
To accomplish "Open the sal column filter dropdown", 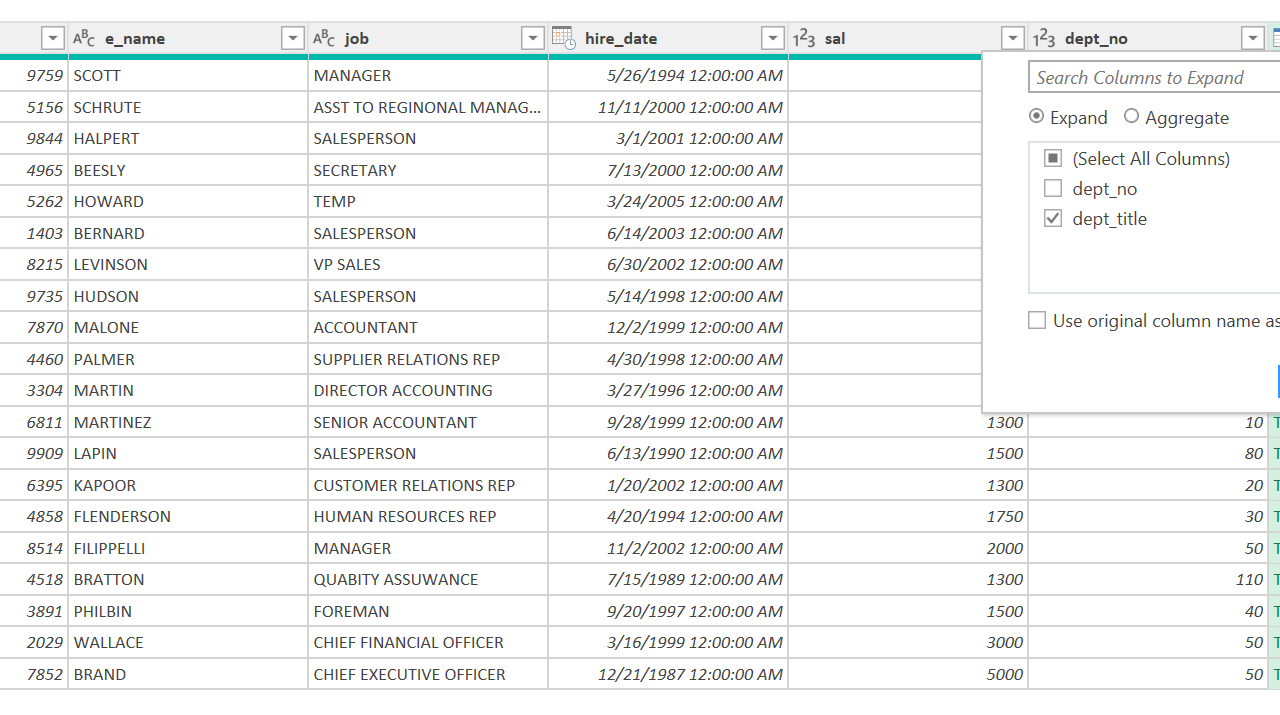I will [1013, 39].
